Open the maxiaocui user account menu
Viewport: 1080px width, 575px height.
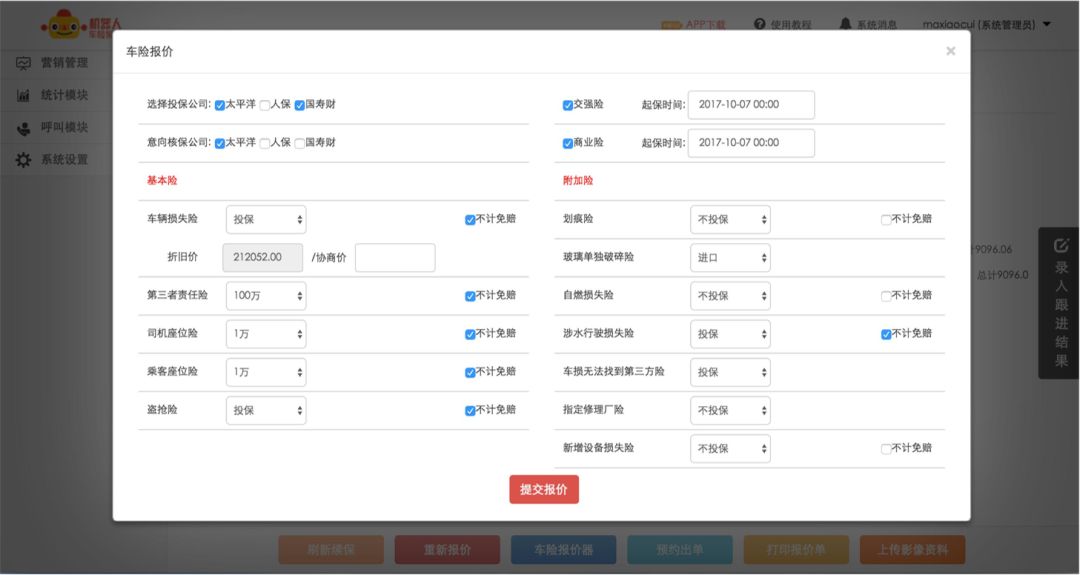(x=985, y=24)
